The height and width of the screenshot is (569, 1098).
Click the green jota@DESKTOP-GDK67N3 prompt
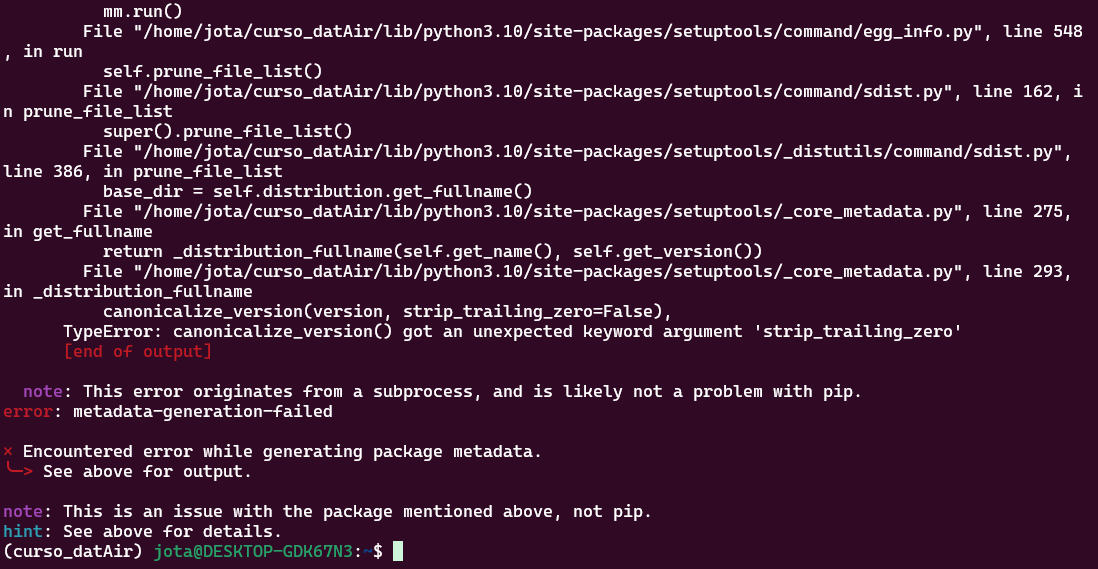253,552
